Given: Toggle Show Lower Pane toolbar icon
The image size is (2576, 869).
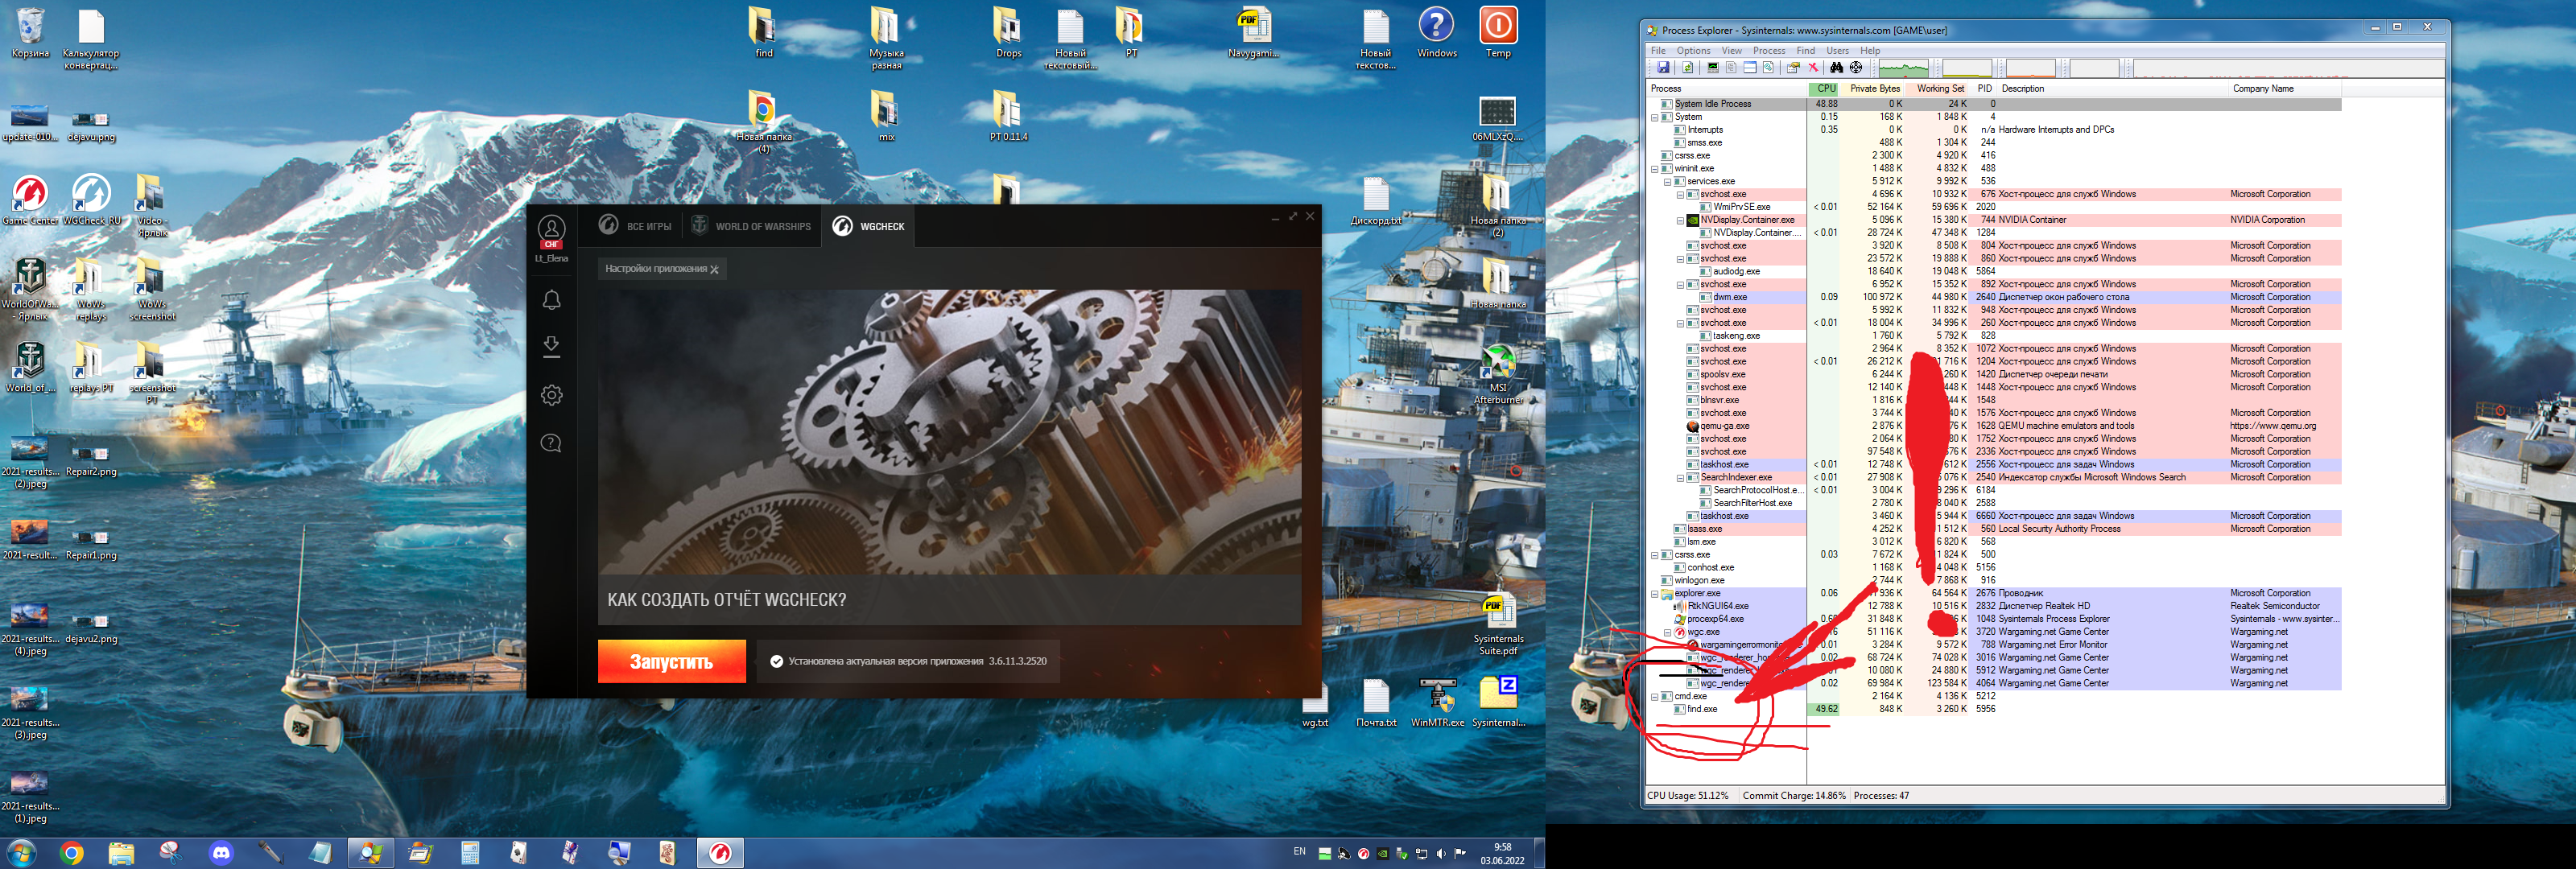Looking at the screenshot, I should click(x=1750, y=68).
